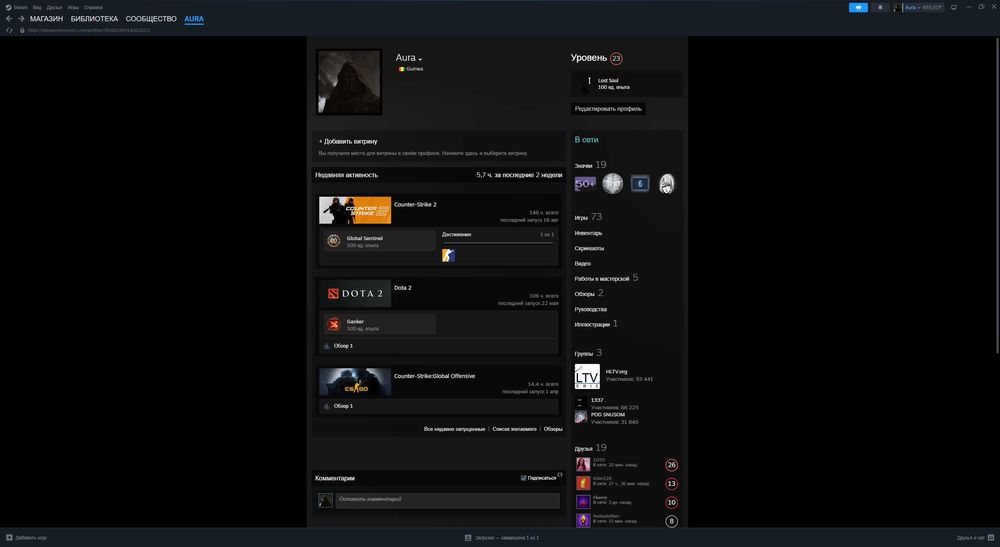Open Killer228 friend avatar

[x=583, y=483]
